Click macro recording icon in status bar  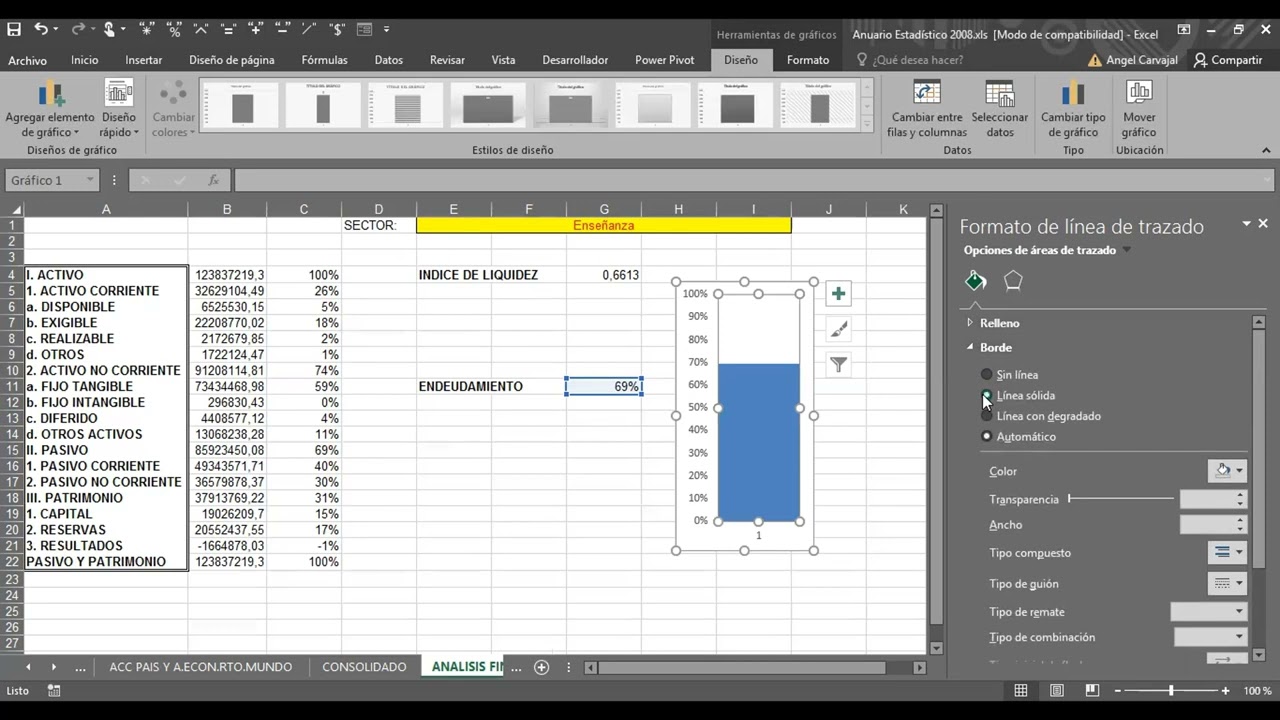[x=54, y=691]
